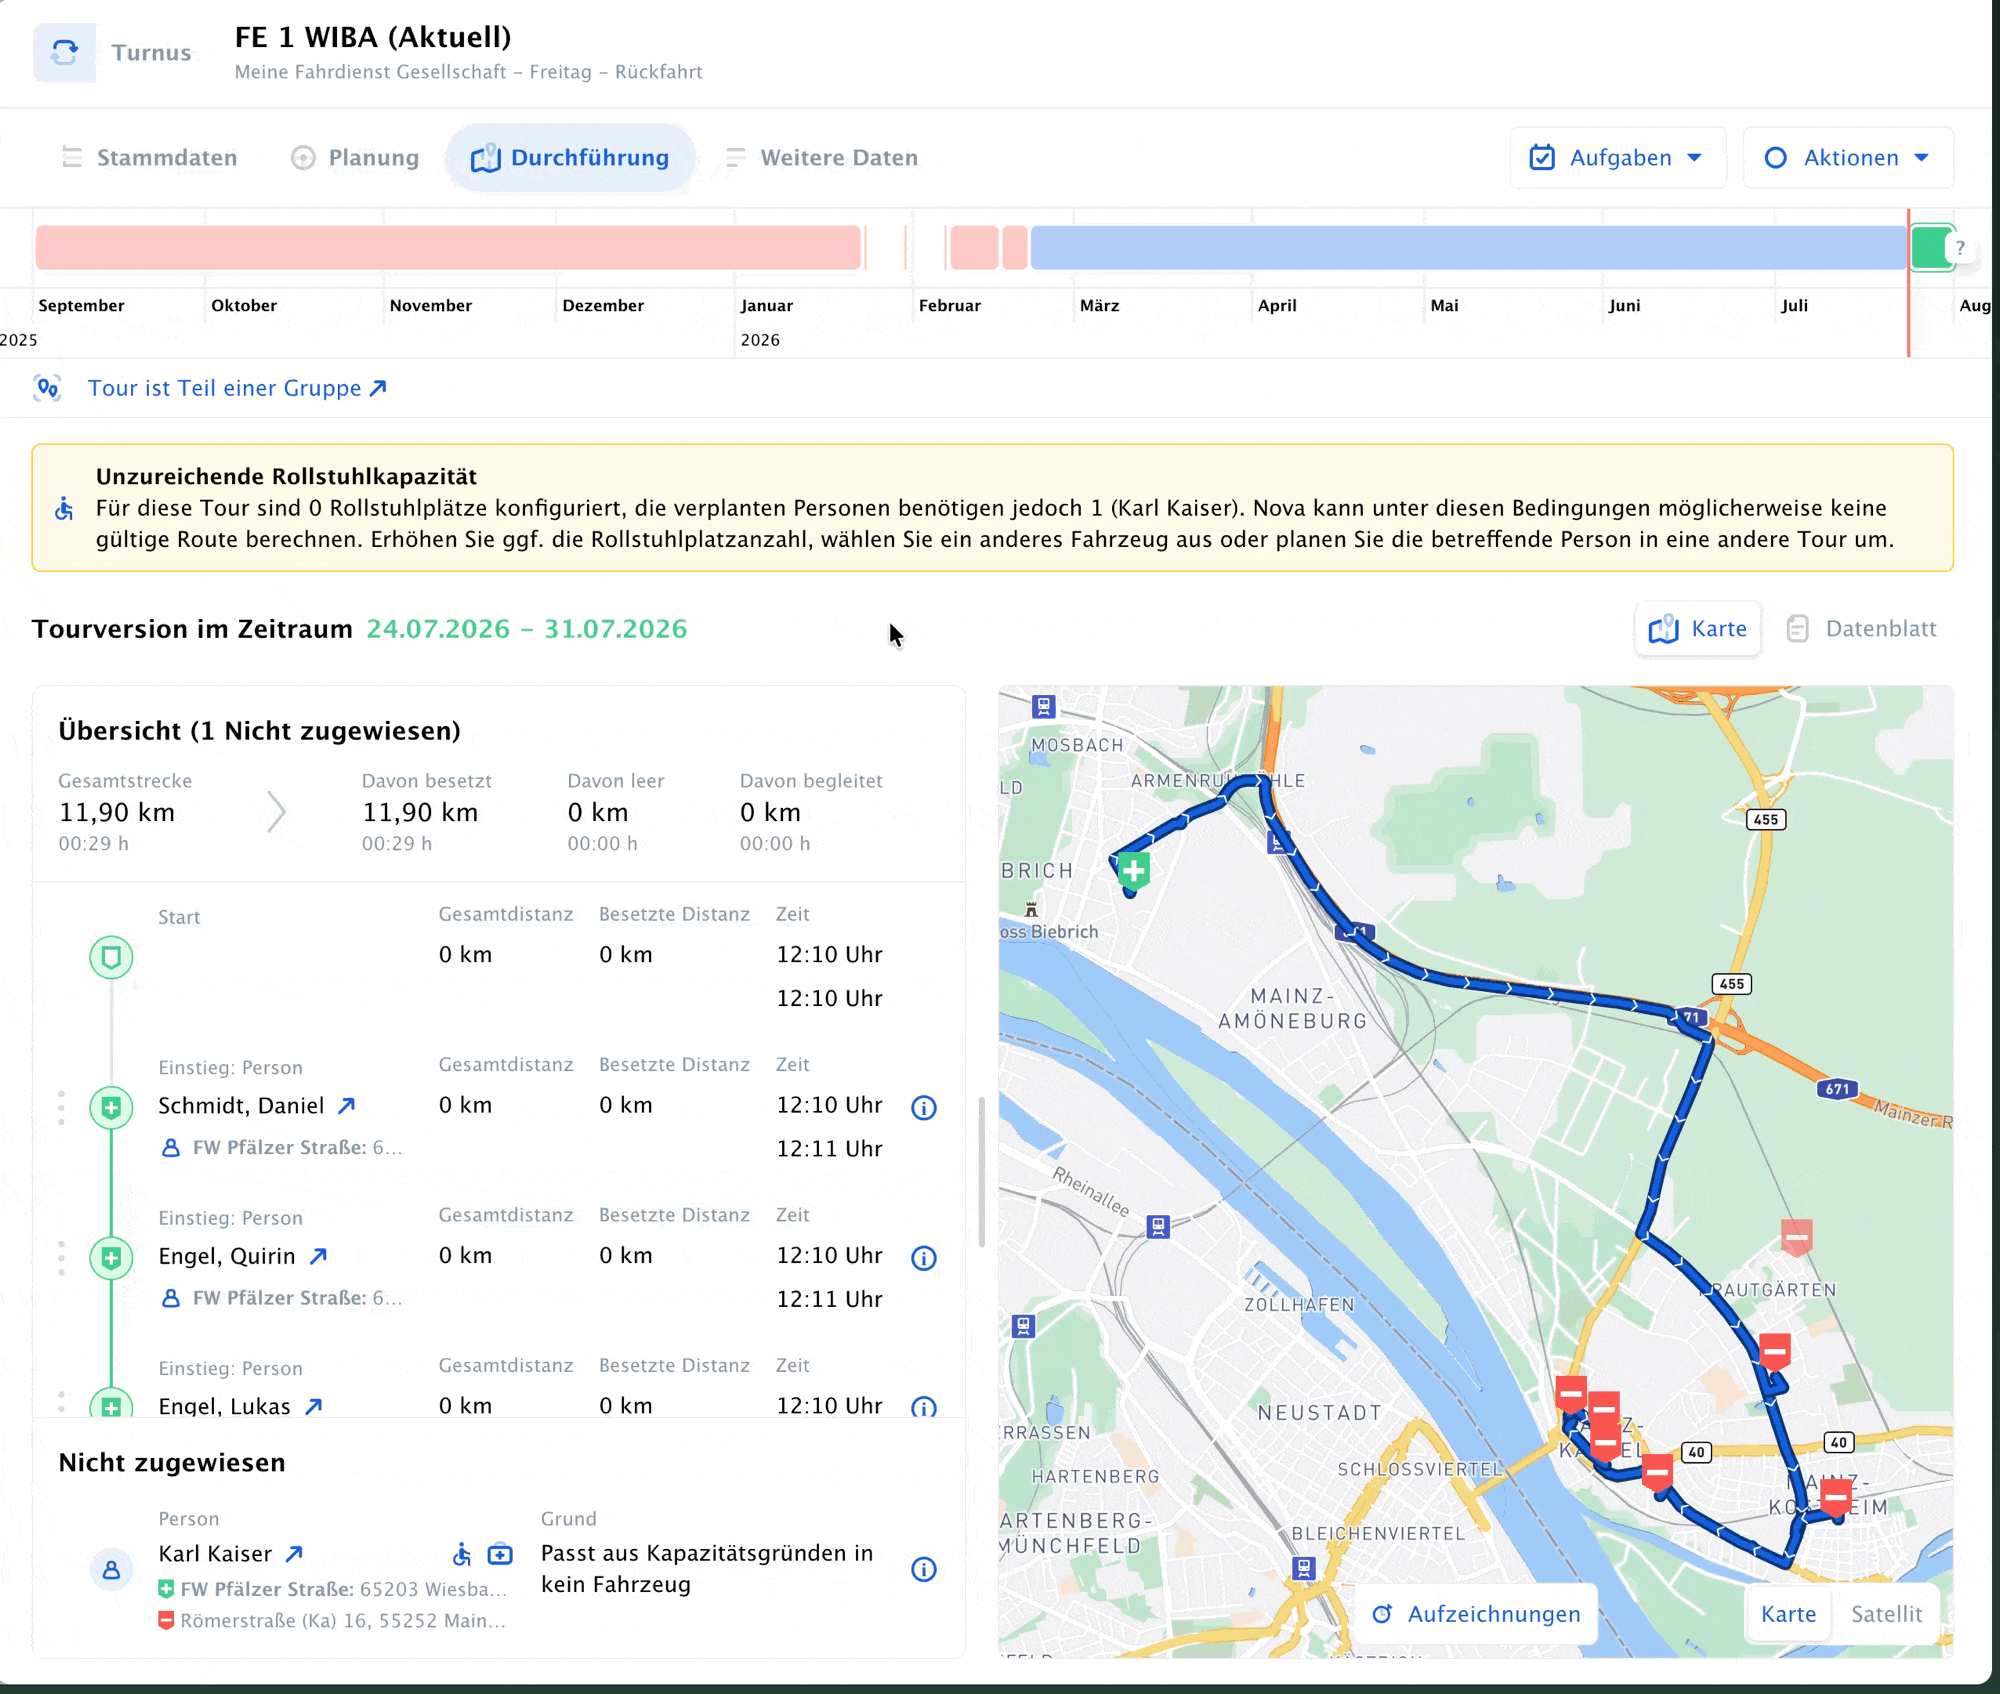
Task: Click the Turnus refresh-arrows icon
Action: coord(64,52)
